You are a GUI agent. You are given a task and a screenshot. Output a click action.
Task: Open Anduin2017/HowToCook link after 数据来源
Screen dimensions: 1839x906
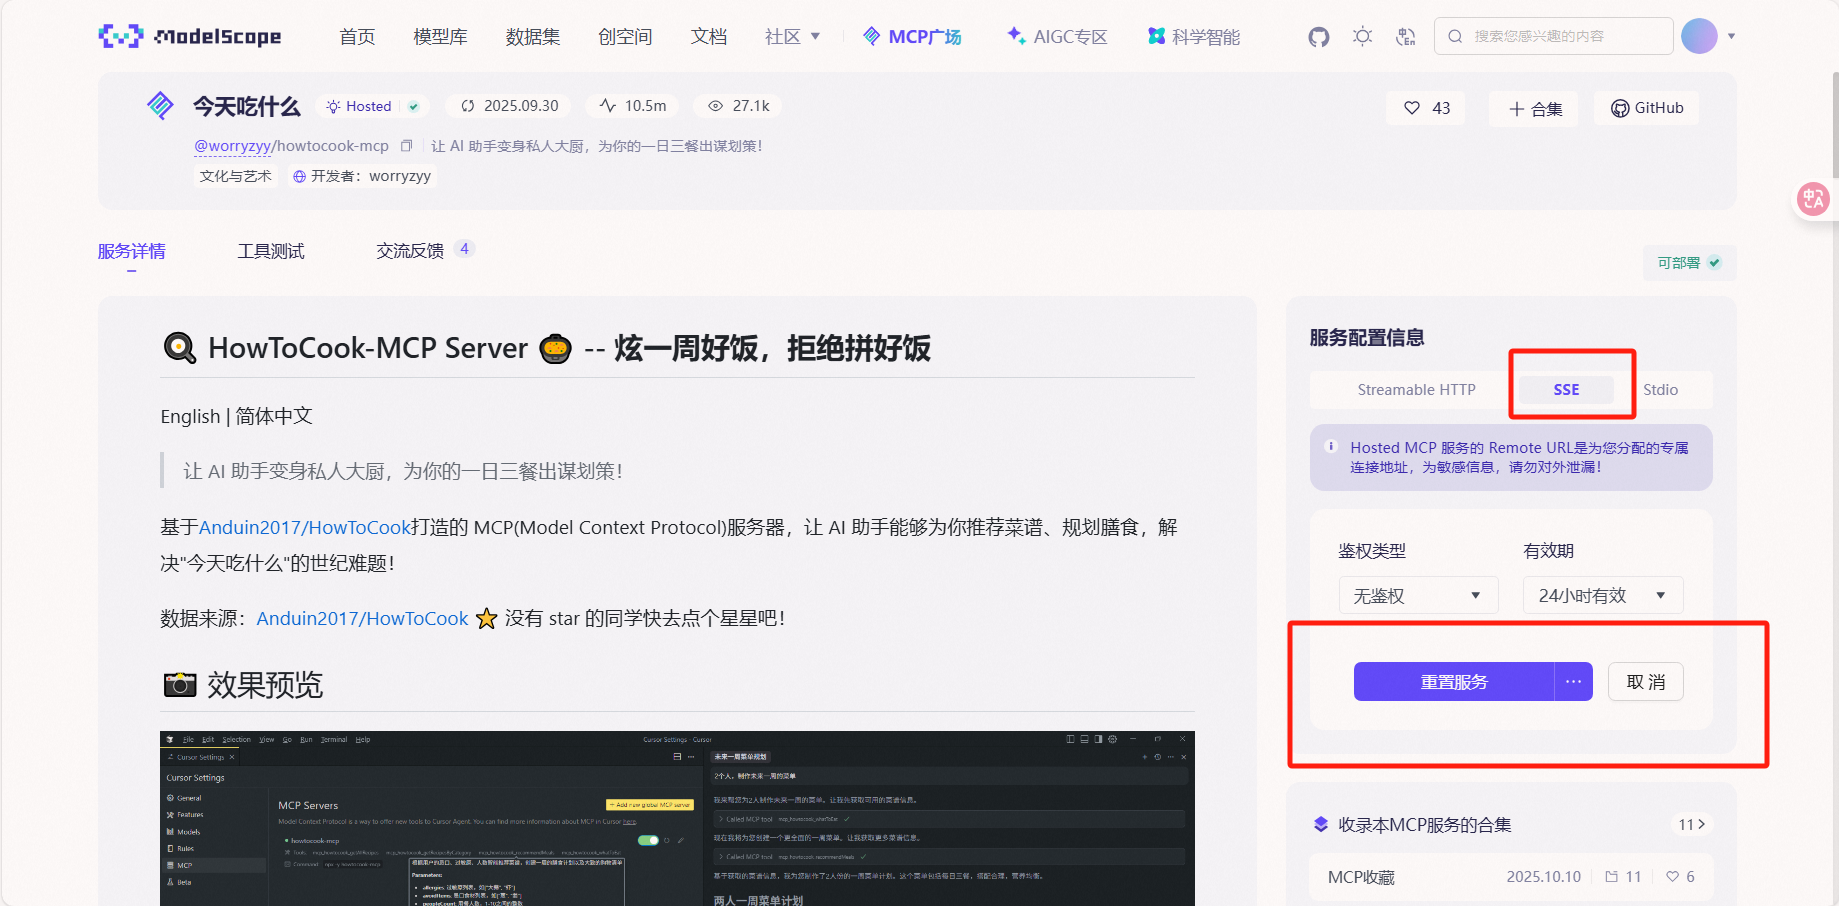[x=362, y=619]
